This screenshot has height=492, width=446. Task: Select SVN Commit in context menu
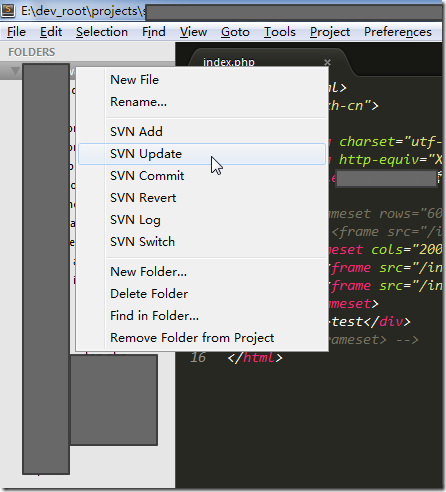coord(202,176)
